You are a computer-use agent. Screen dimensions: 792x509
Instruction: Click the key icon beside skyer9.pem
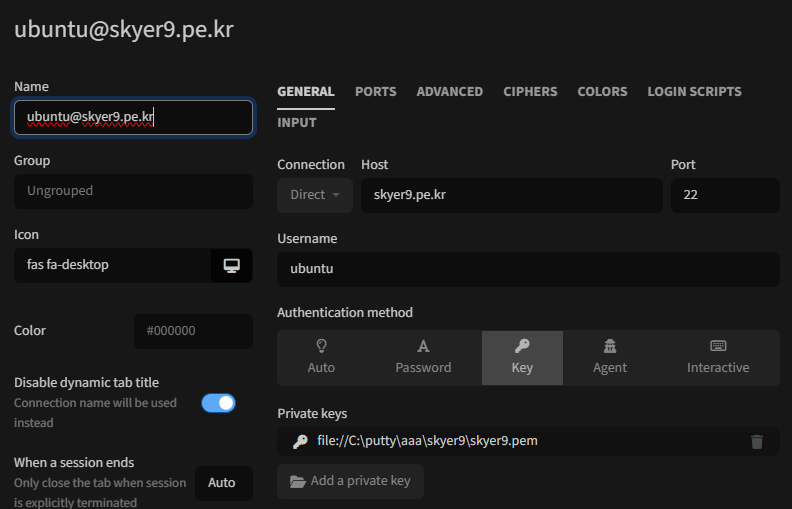coord(300,441)
